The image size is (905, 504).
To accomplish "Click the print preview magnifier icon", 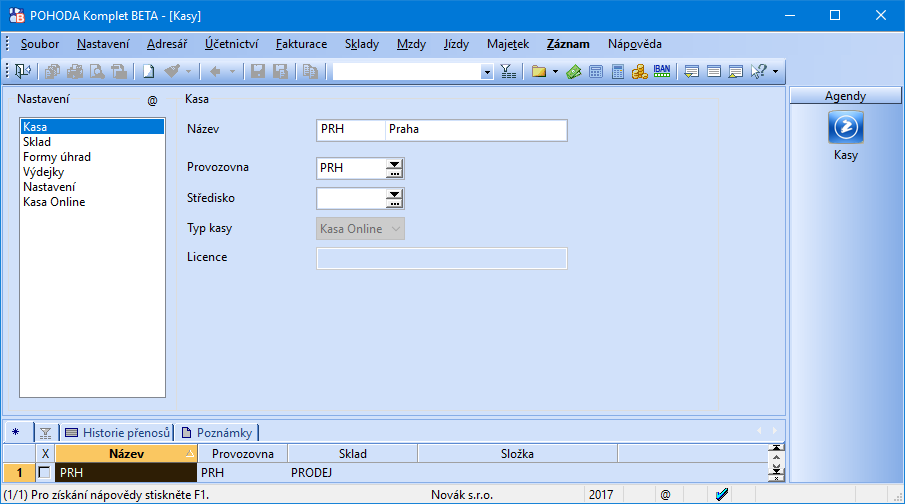I will click(97, 71).
